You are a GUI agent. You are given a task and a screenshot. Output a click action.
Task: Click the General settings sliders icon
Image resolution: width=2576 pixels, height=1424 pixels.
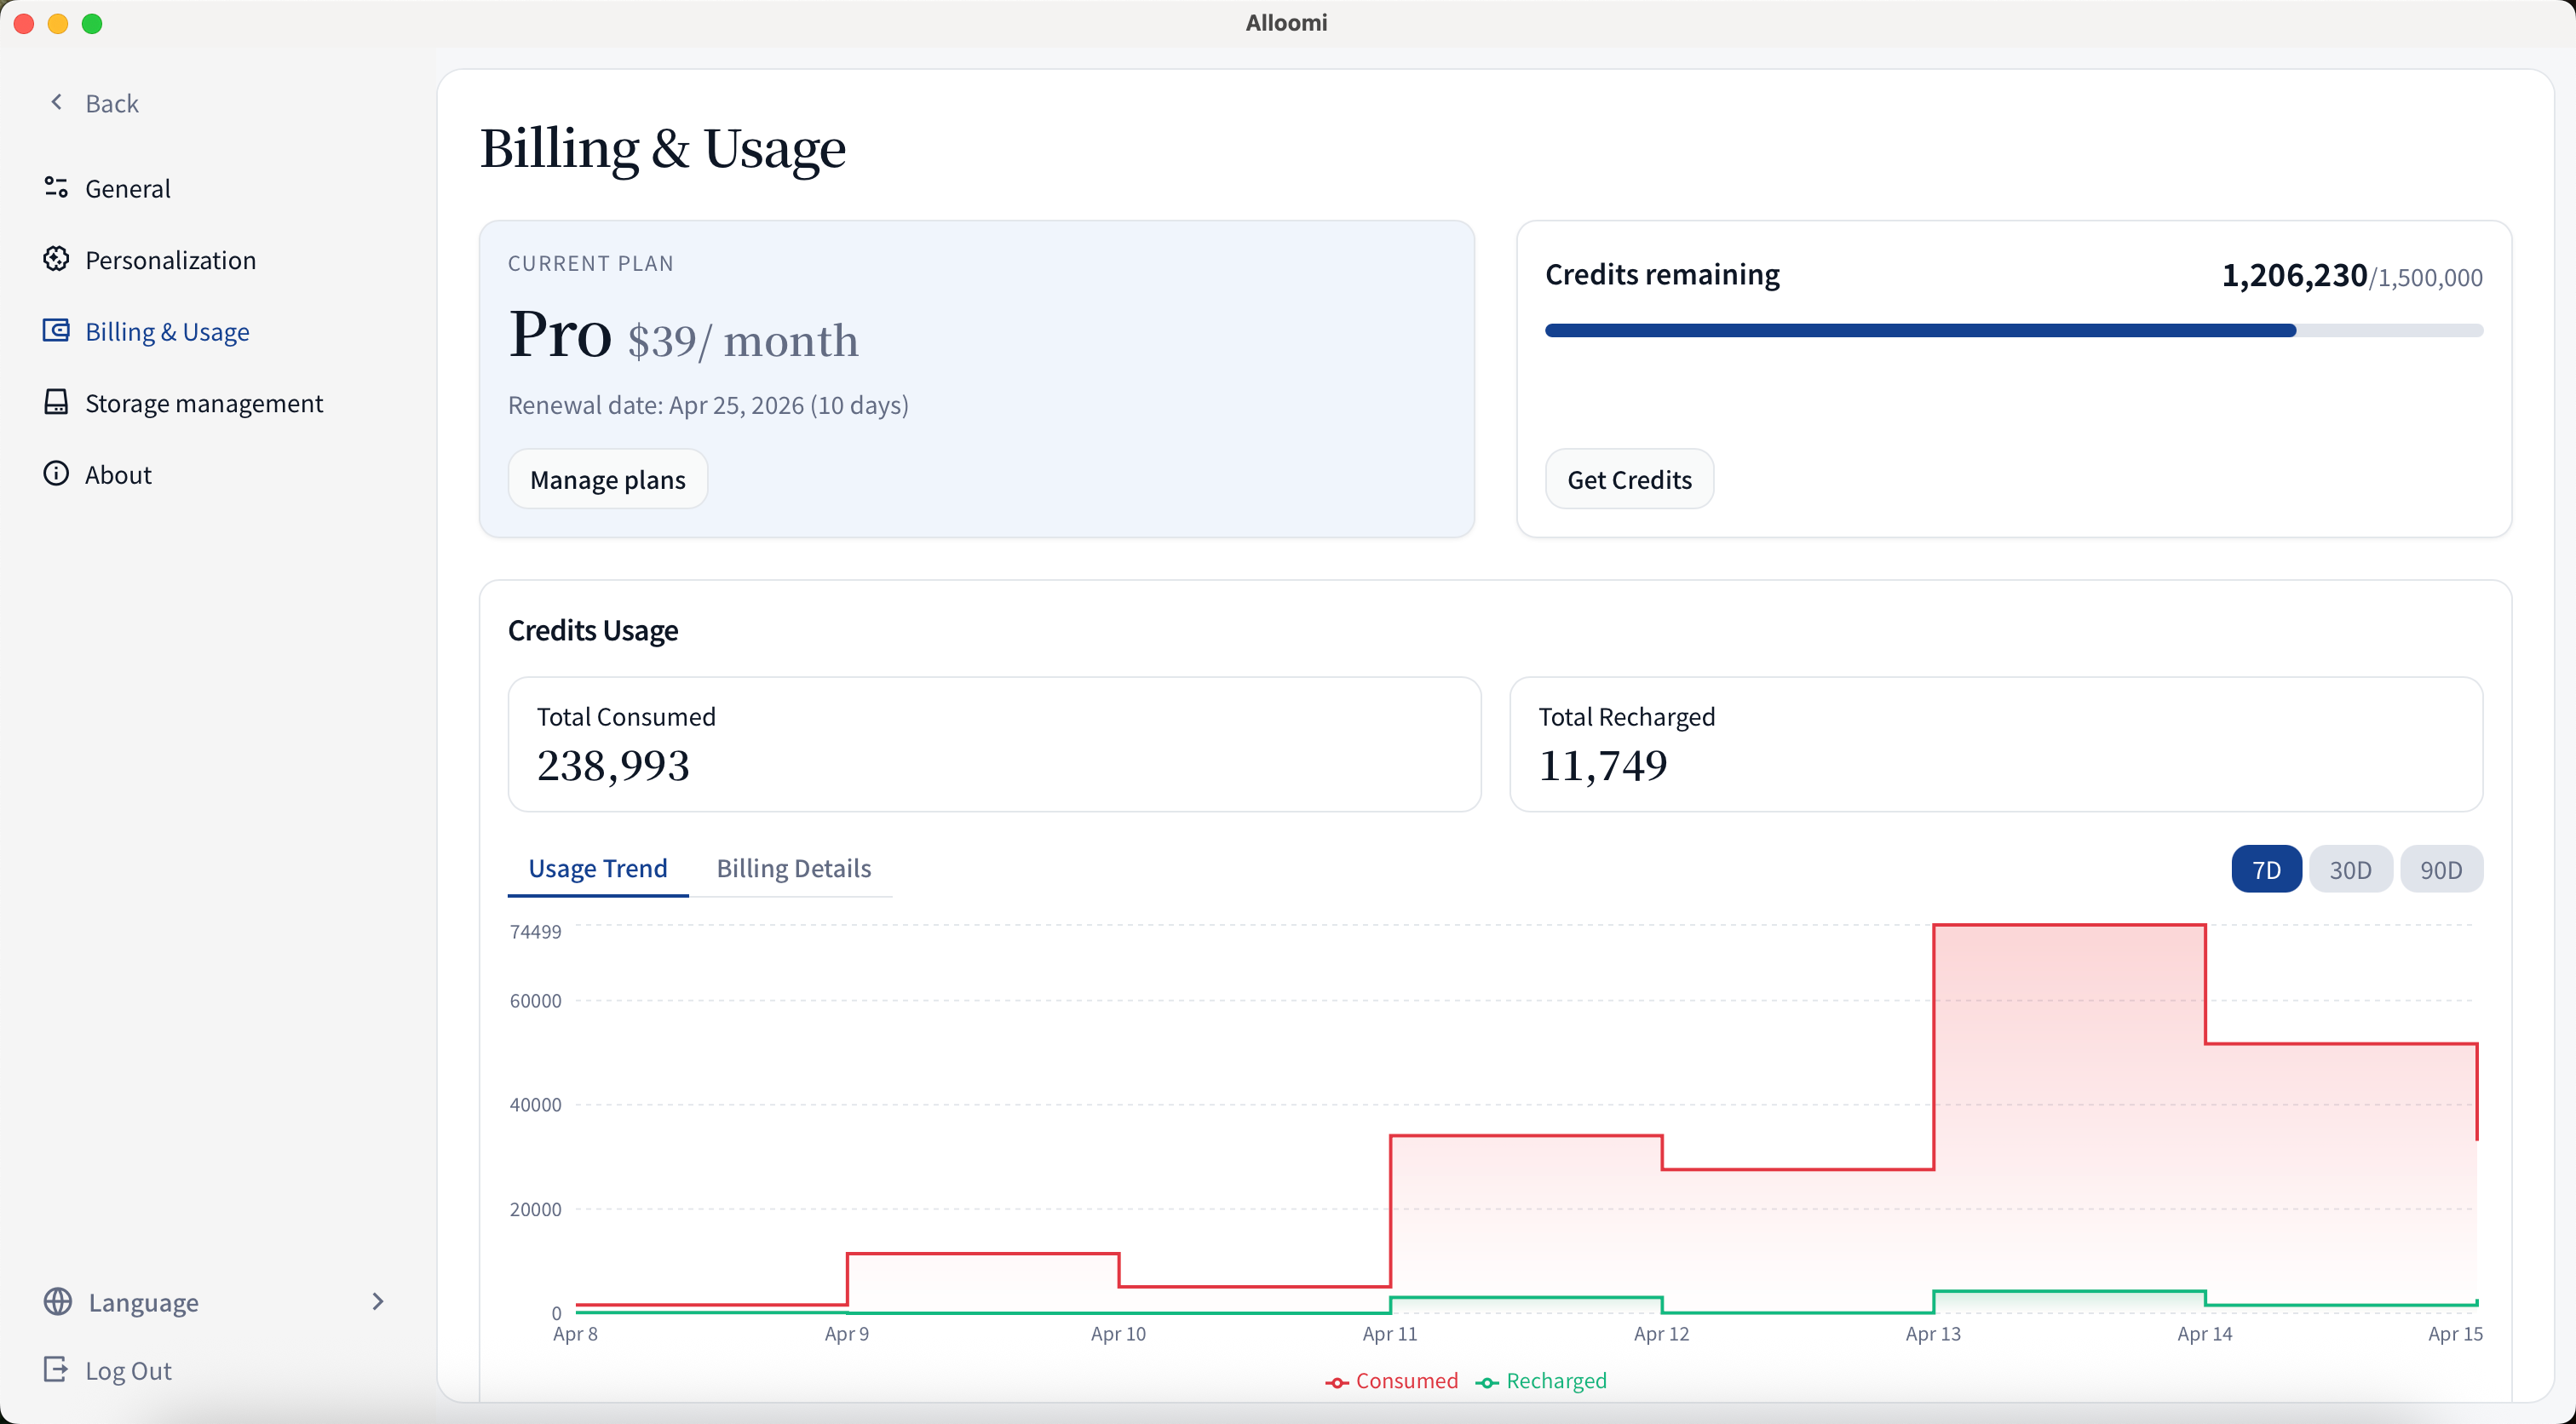click(x=56, y=187)
